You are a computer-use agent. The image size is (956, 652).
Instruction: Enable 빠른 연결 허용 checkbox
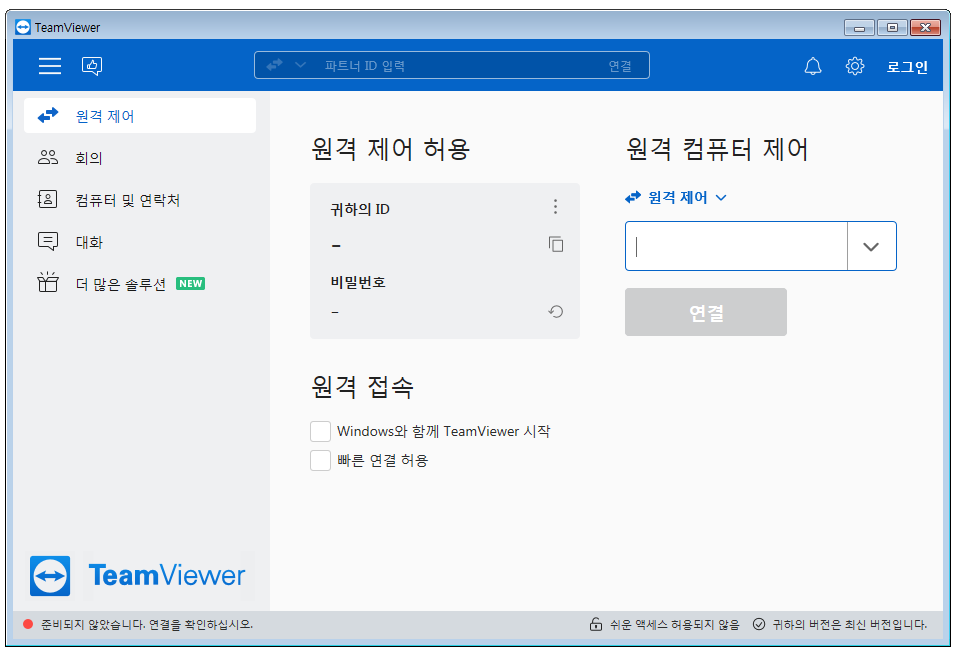pos(321,460)
